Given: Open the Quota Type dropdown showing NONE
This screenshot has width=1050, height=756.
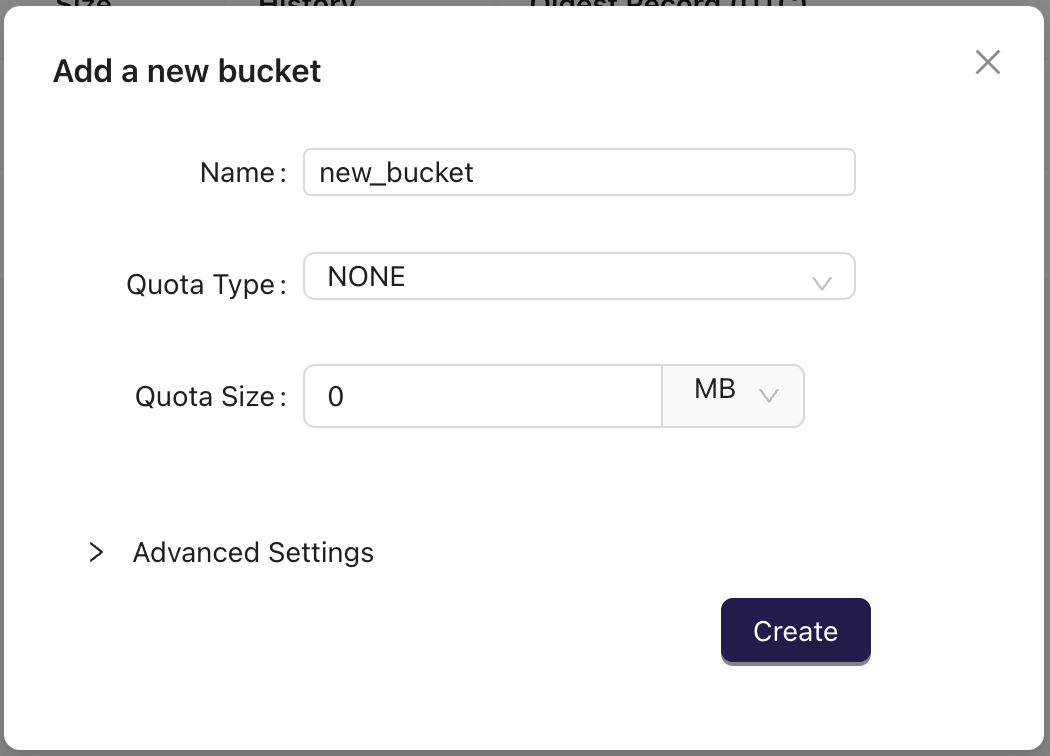Looking at the screenshot, I should [x=580, y=276].
